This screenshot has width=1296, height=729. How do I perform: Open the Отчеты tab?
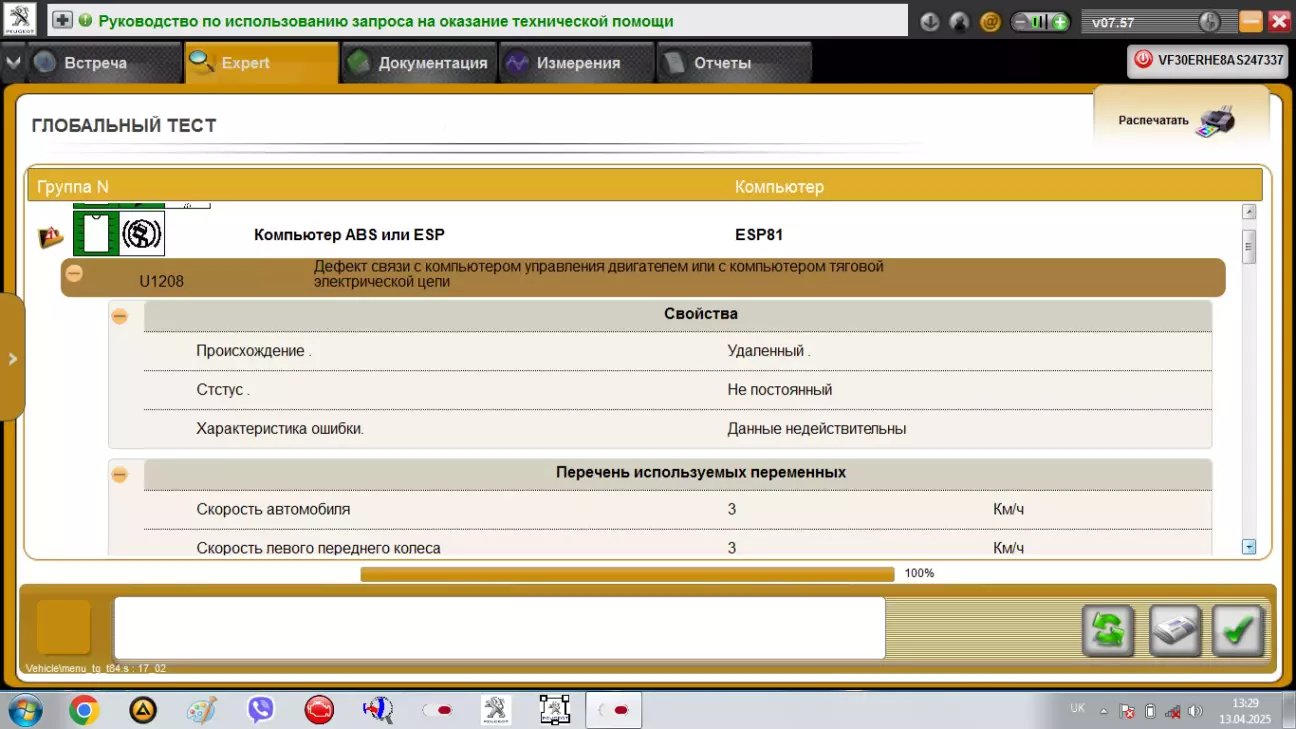pyautogui.click(x=734, y=62)
